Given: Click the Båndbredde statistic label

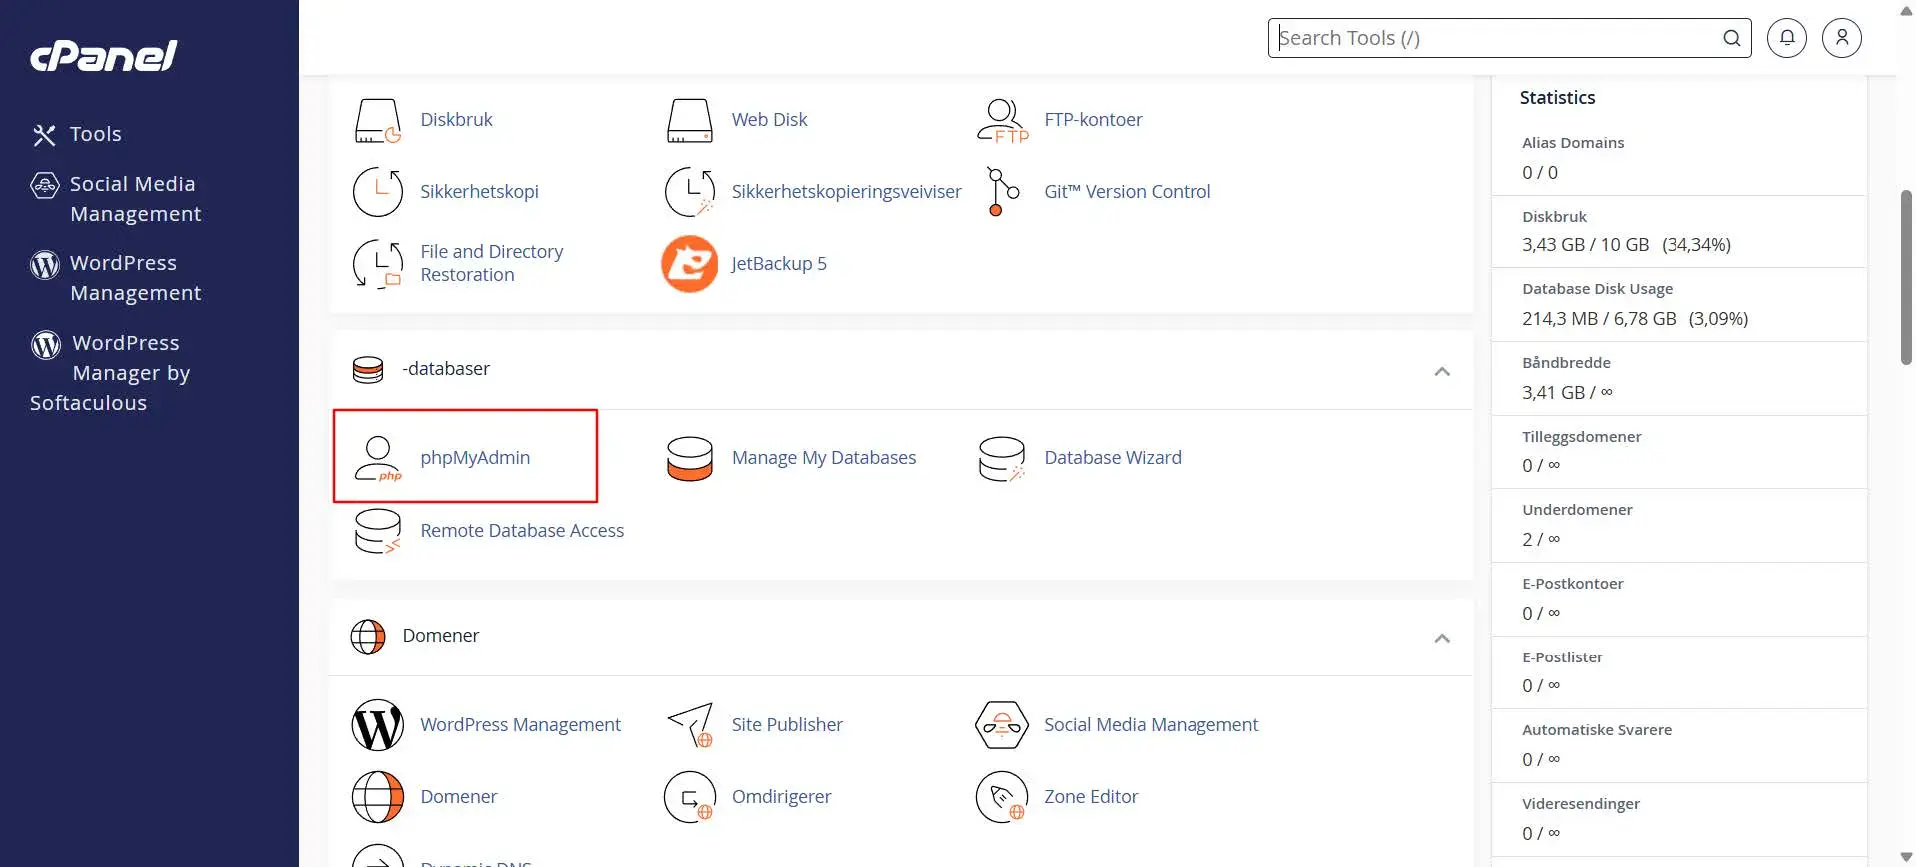Looking at the screenshot, I should tap(1566, 363).
